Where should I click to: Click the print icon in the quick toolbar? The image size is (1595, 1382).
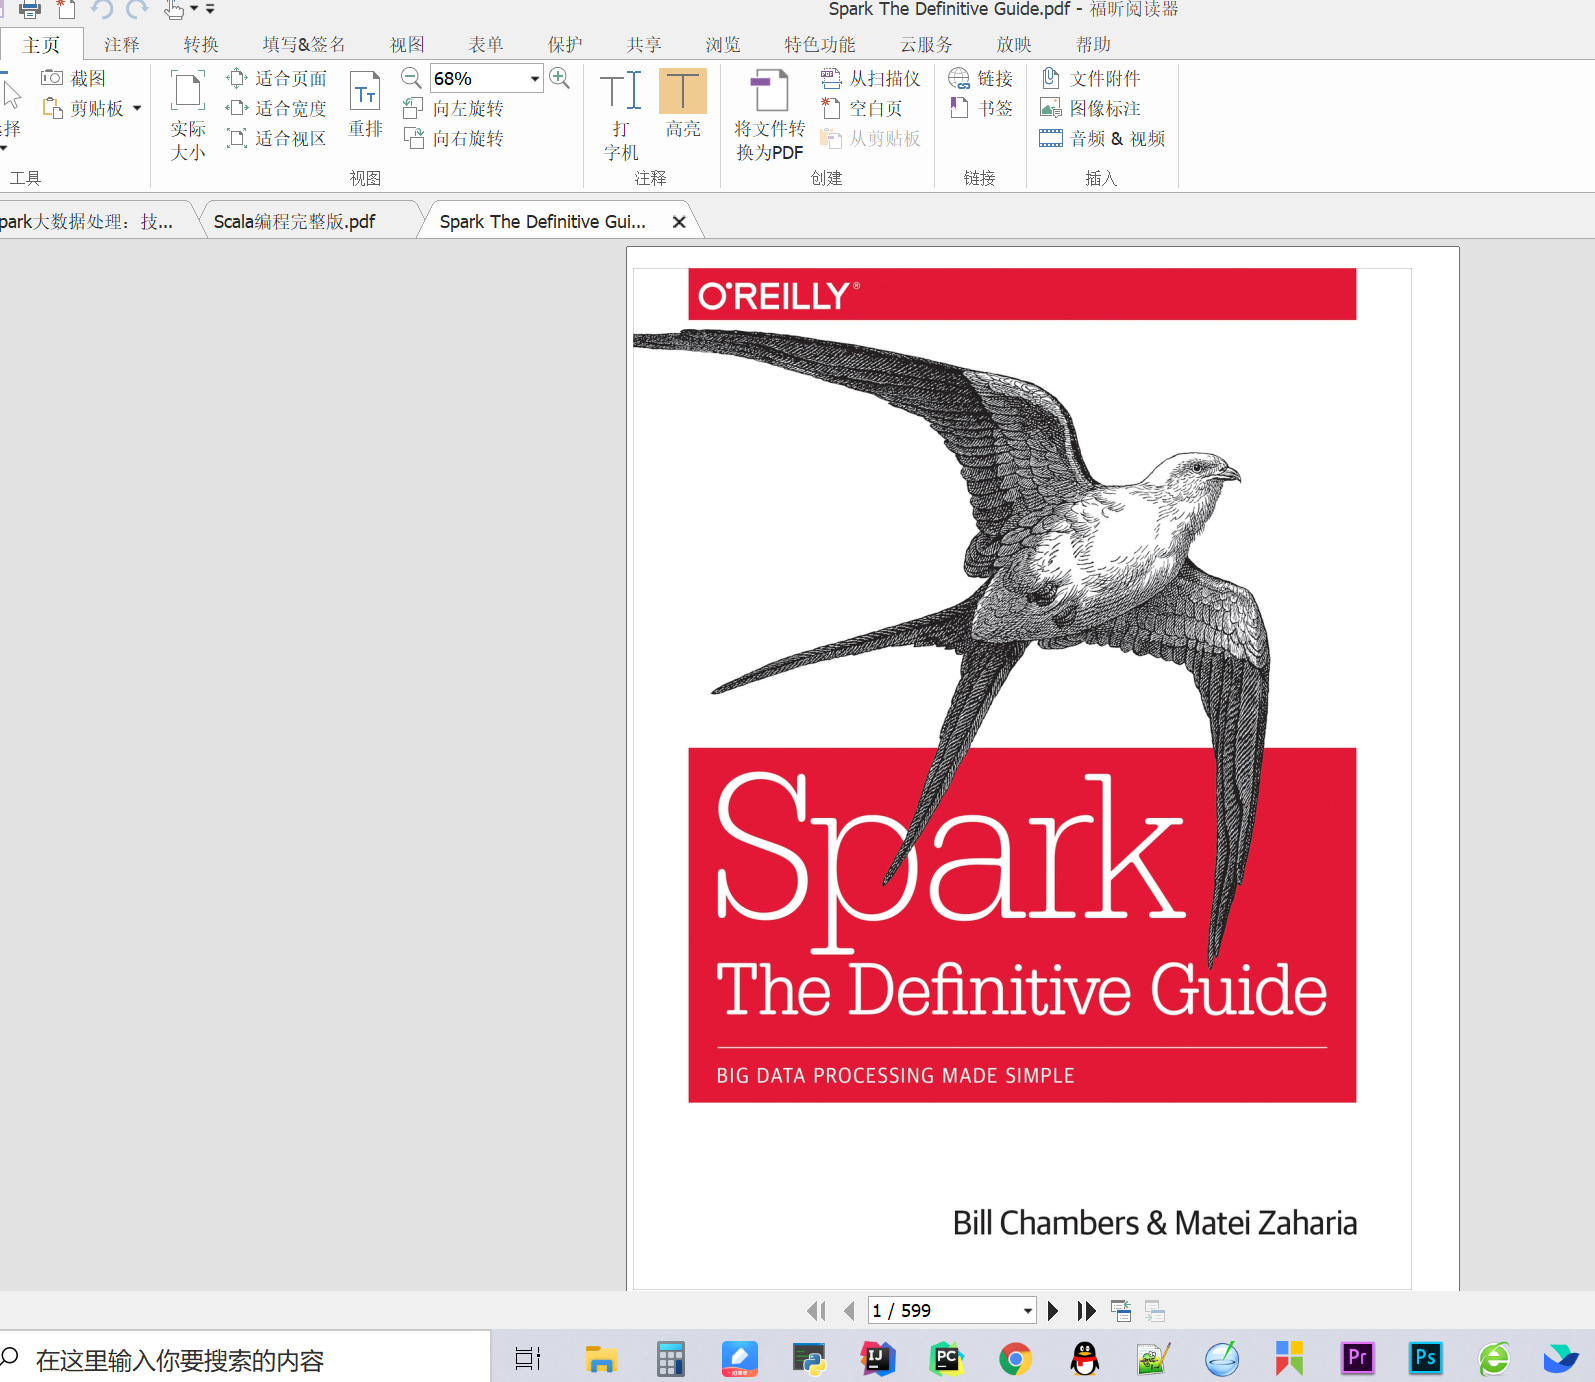click(x=30, y=10)
